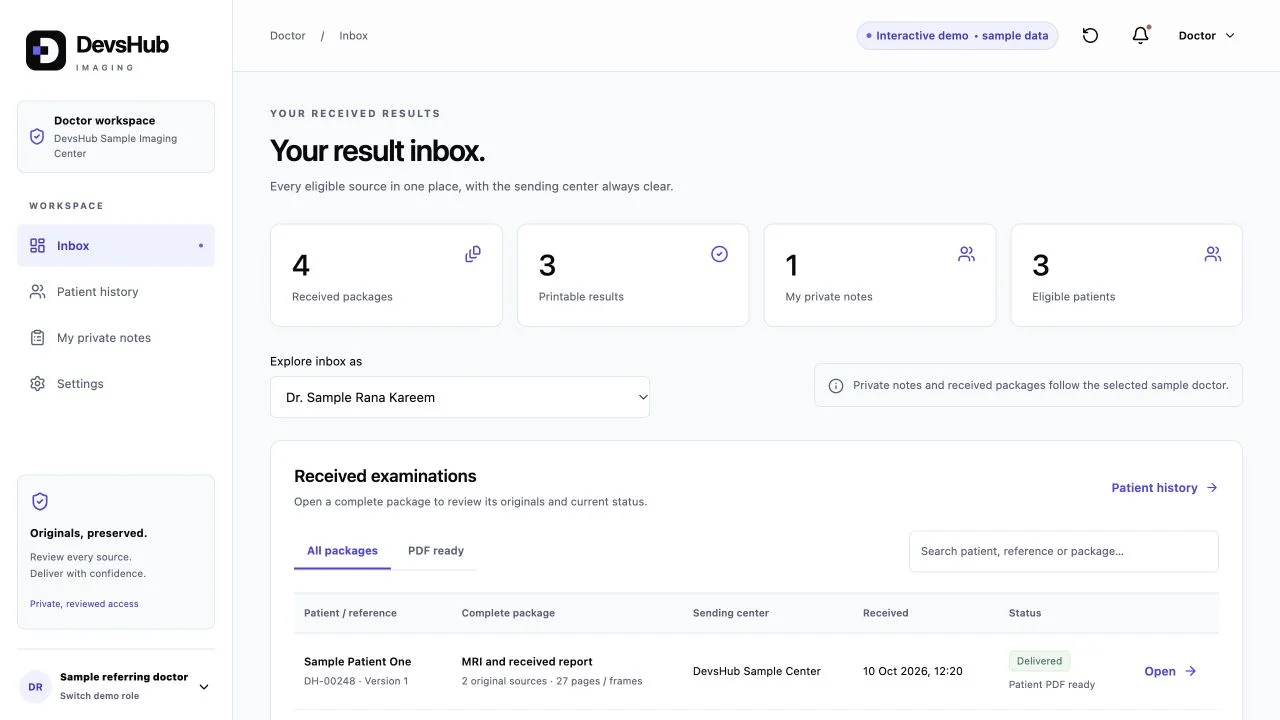
Task: Click the people icon on Eligible patients card
Action: pyautogui.click(x=1213, y=254)
